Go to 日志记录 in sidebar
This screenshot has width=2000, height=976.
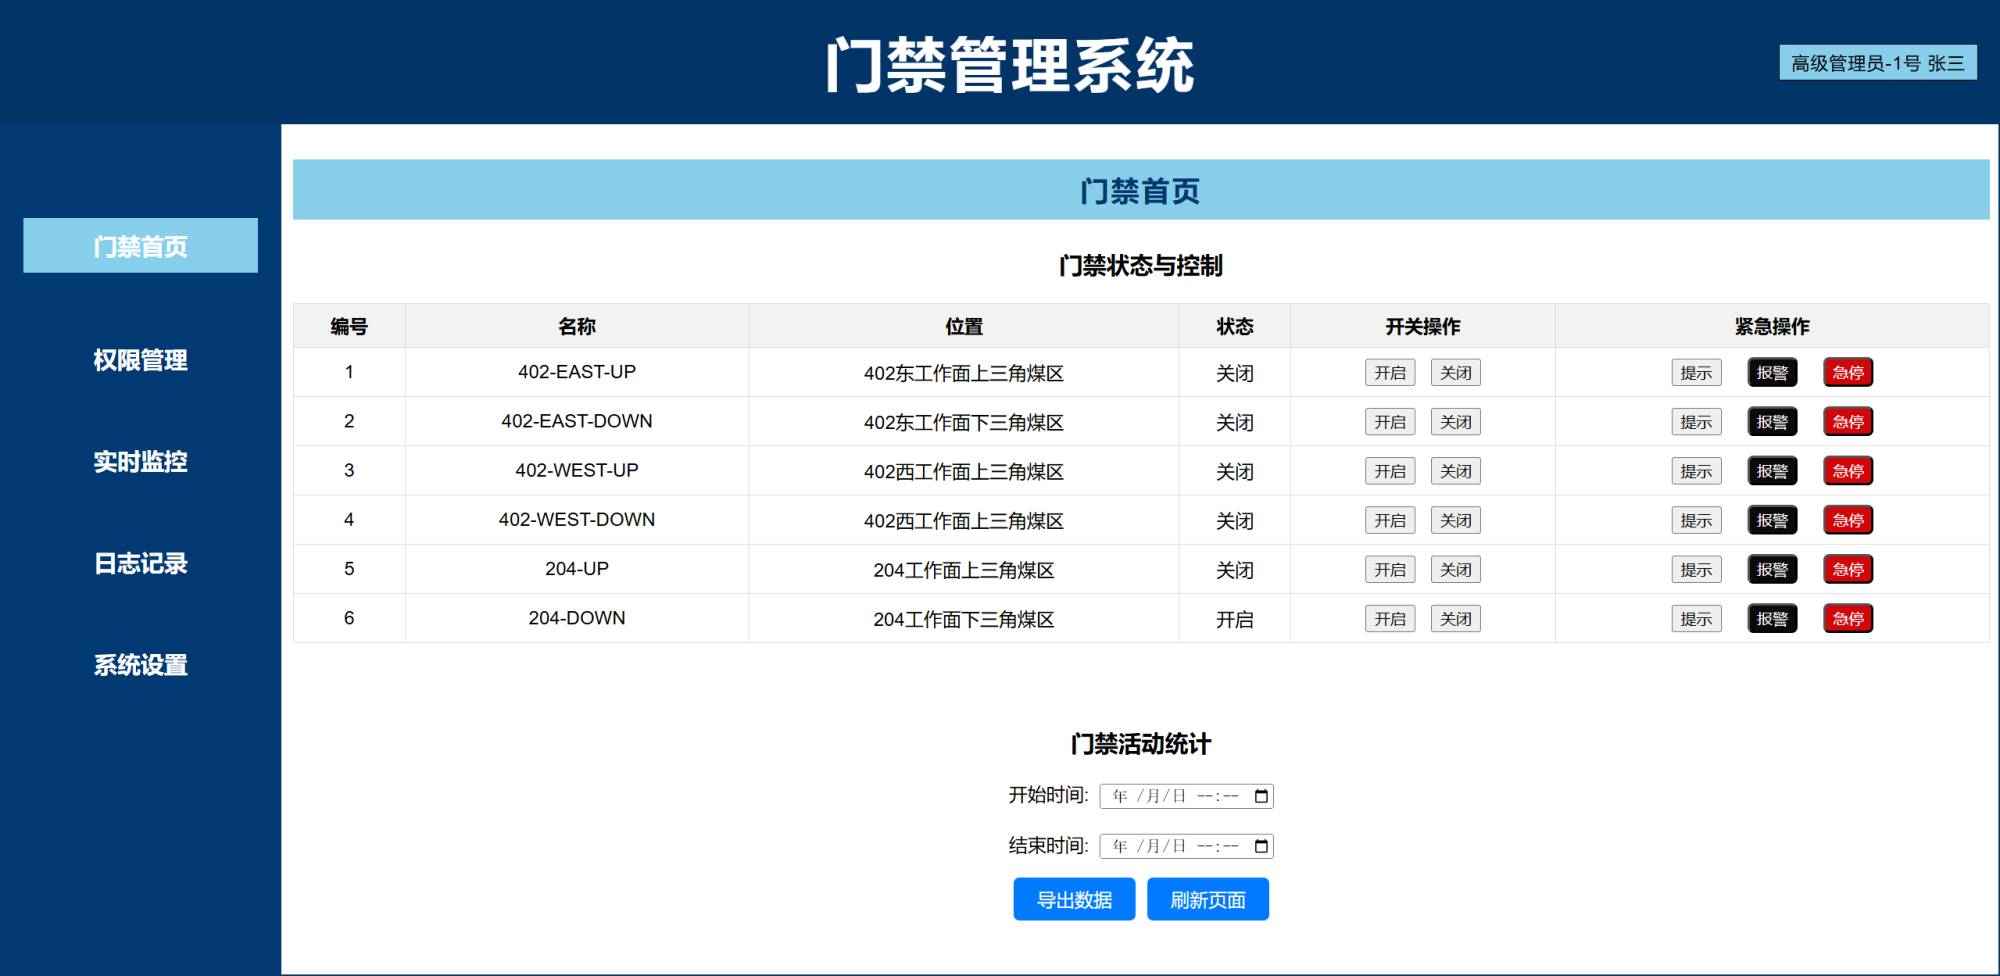point(140,563)
